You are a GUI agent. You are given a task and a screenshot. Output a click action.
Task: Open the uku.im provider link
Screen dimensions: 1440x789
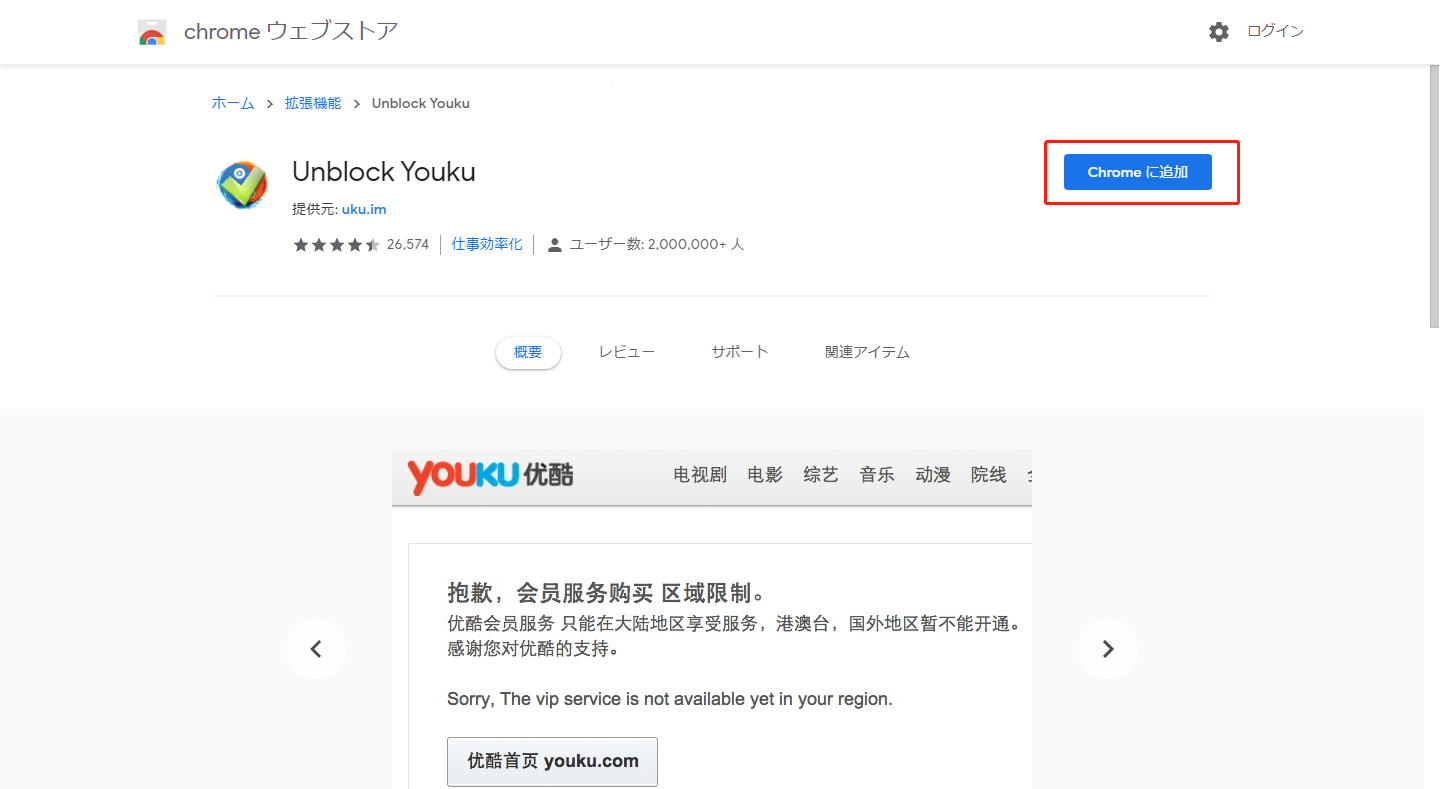pyautogui.click(x=364, y=209)
